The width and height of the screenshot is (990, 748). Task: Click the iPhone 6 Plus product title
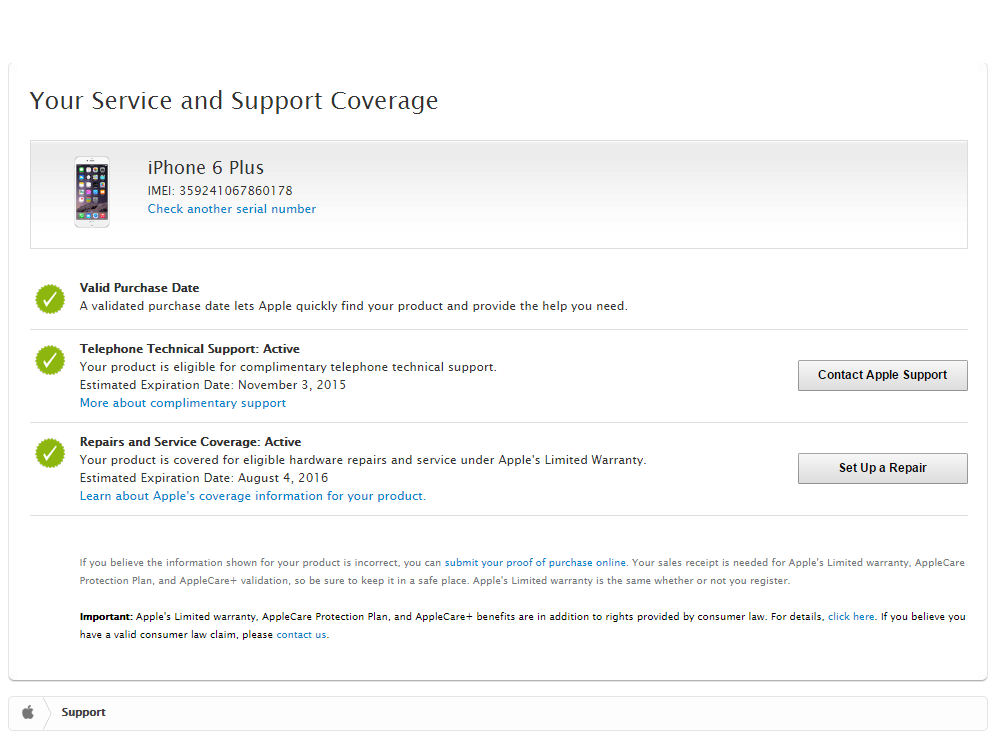click(206, 168)
